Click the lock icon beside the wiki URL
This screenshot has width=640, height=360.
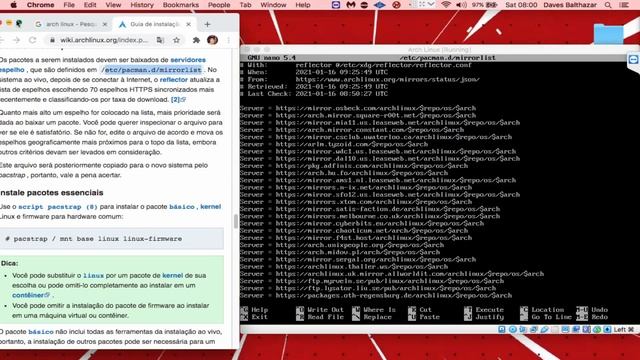click(52, 40)
